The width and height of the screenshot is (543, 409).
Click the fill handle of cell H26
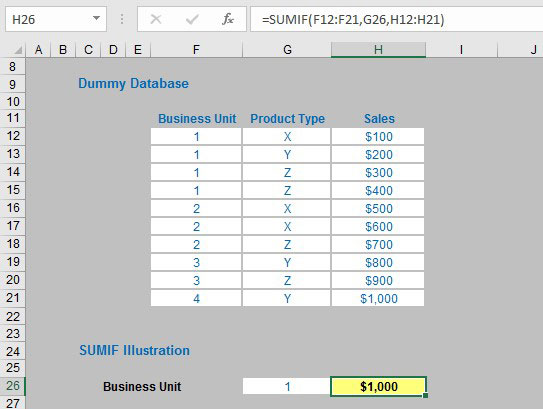[426, 395]
